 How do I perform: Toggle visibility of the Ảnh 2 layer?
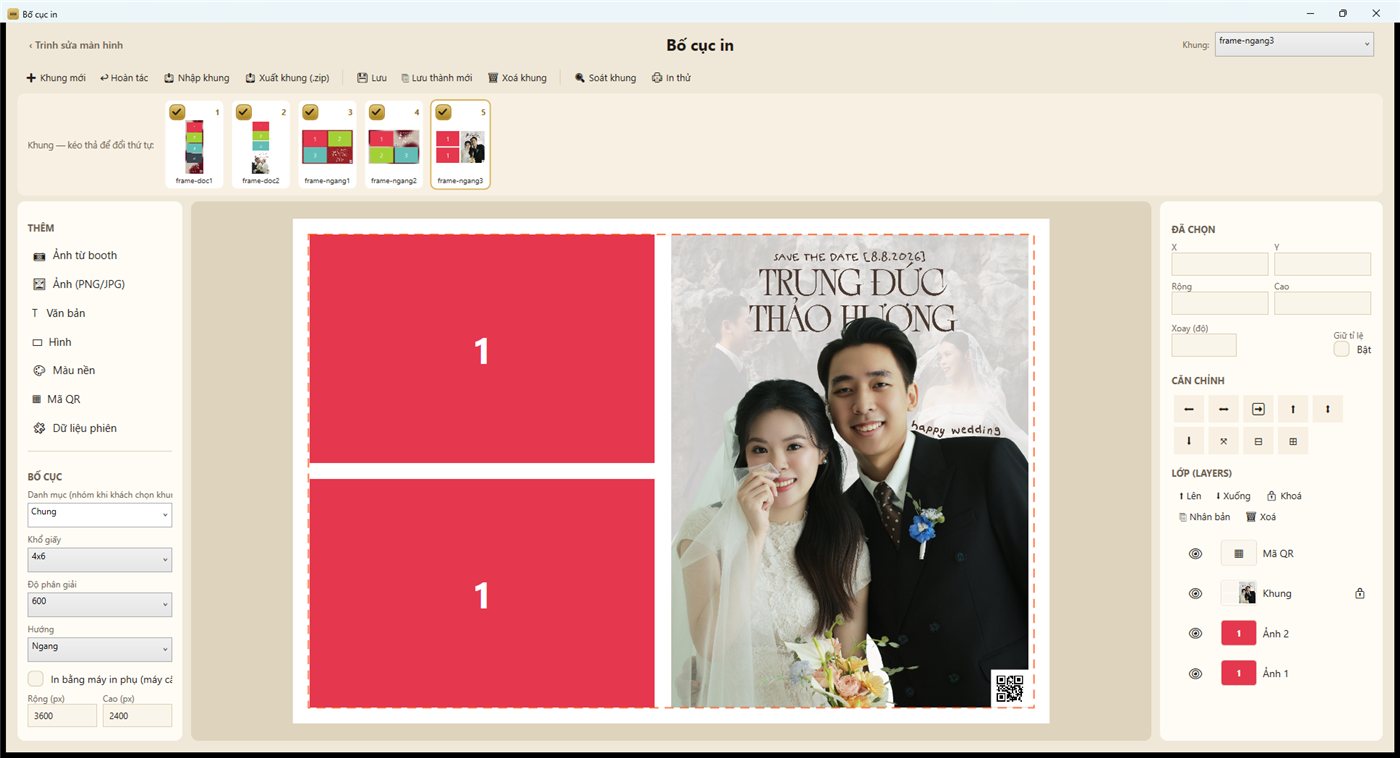click(x=1195, y=633)
